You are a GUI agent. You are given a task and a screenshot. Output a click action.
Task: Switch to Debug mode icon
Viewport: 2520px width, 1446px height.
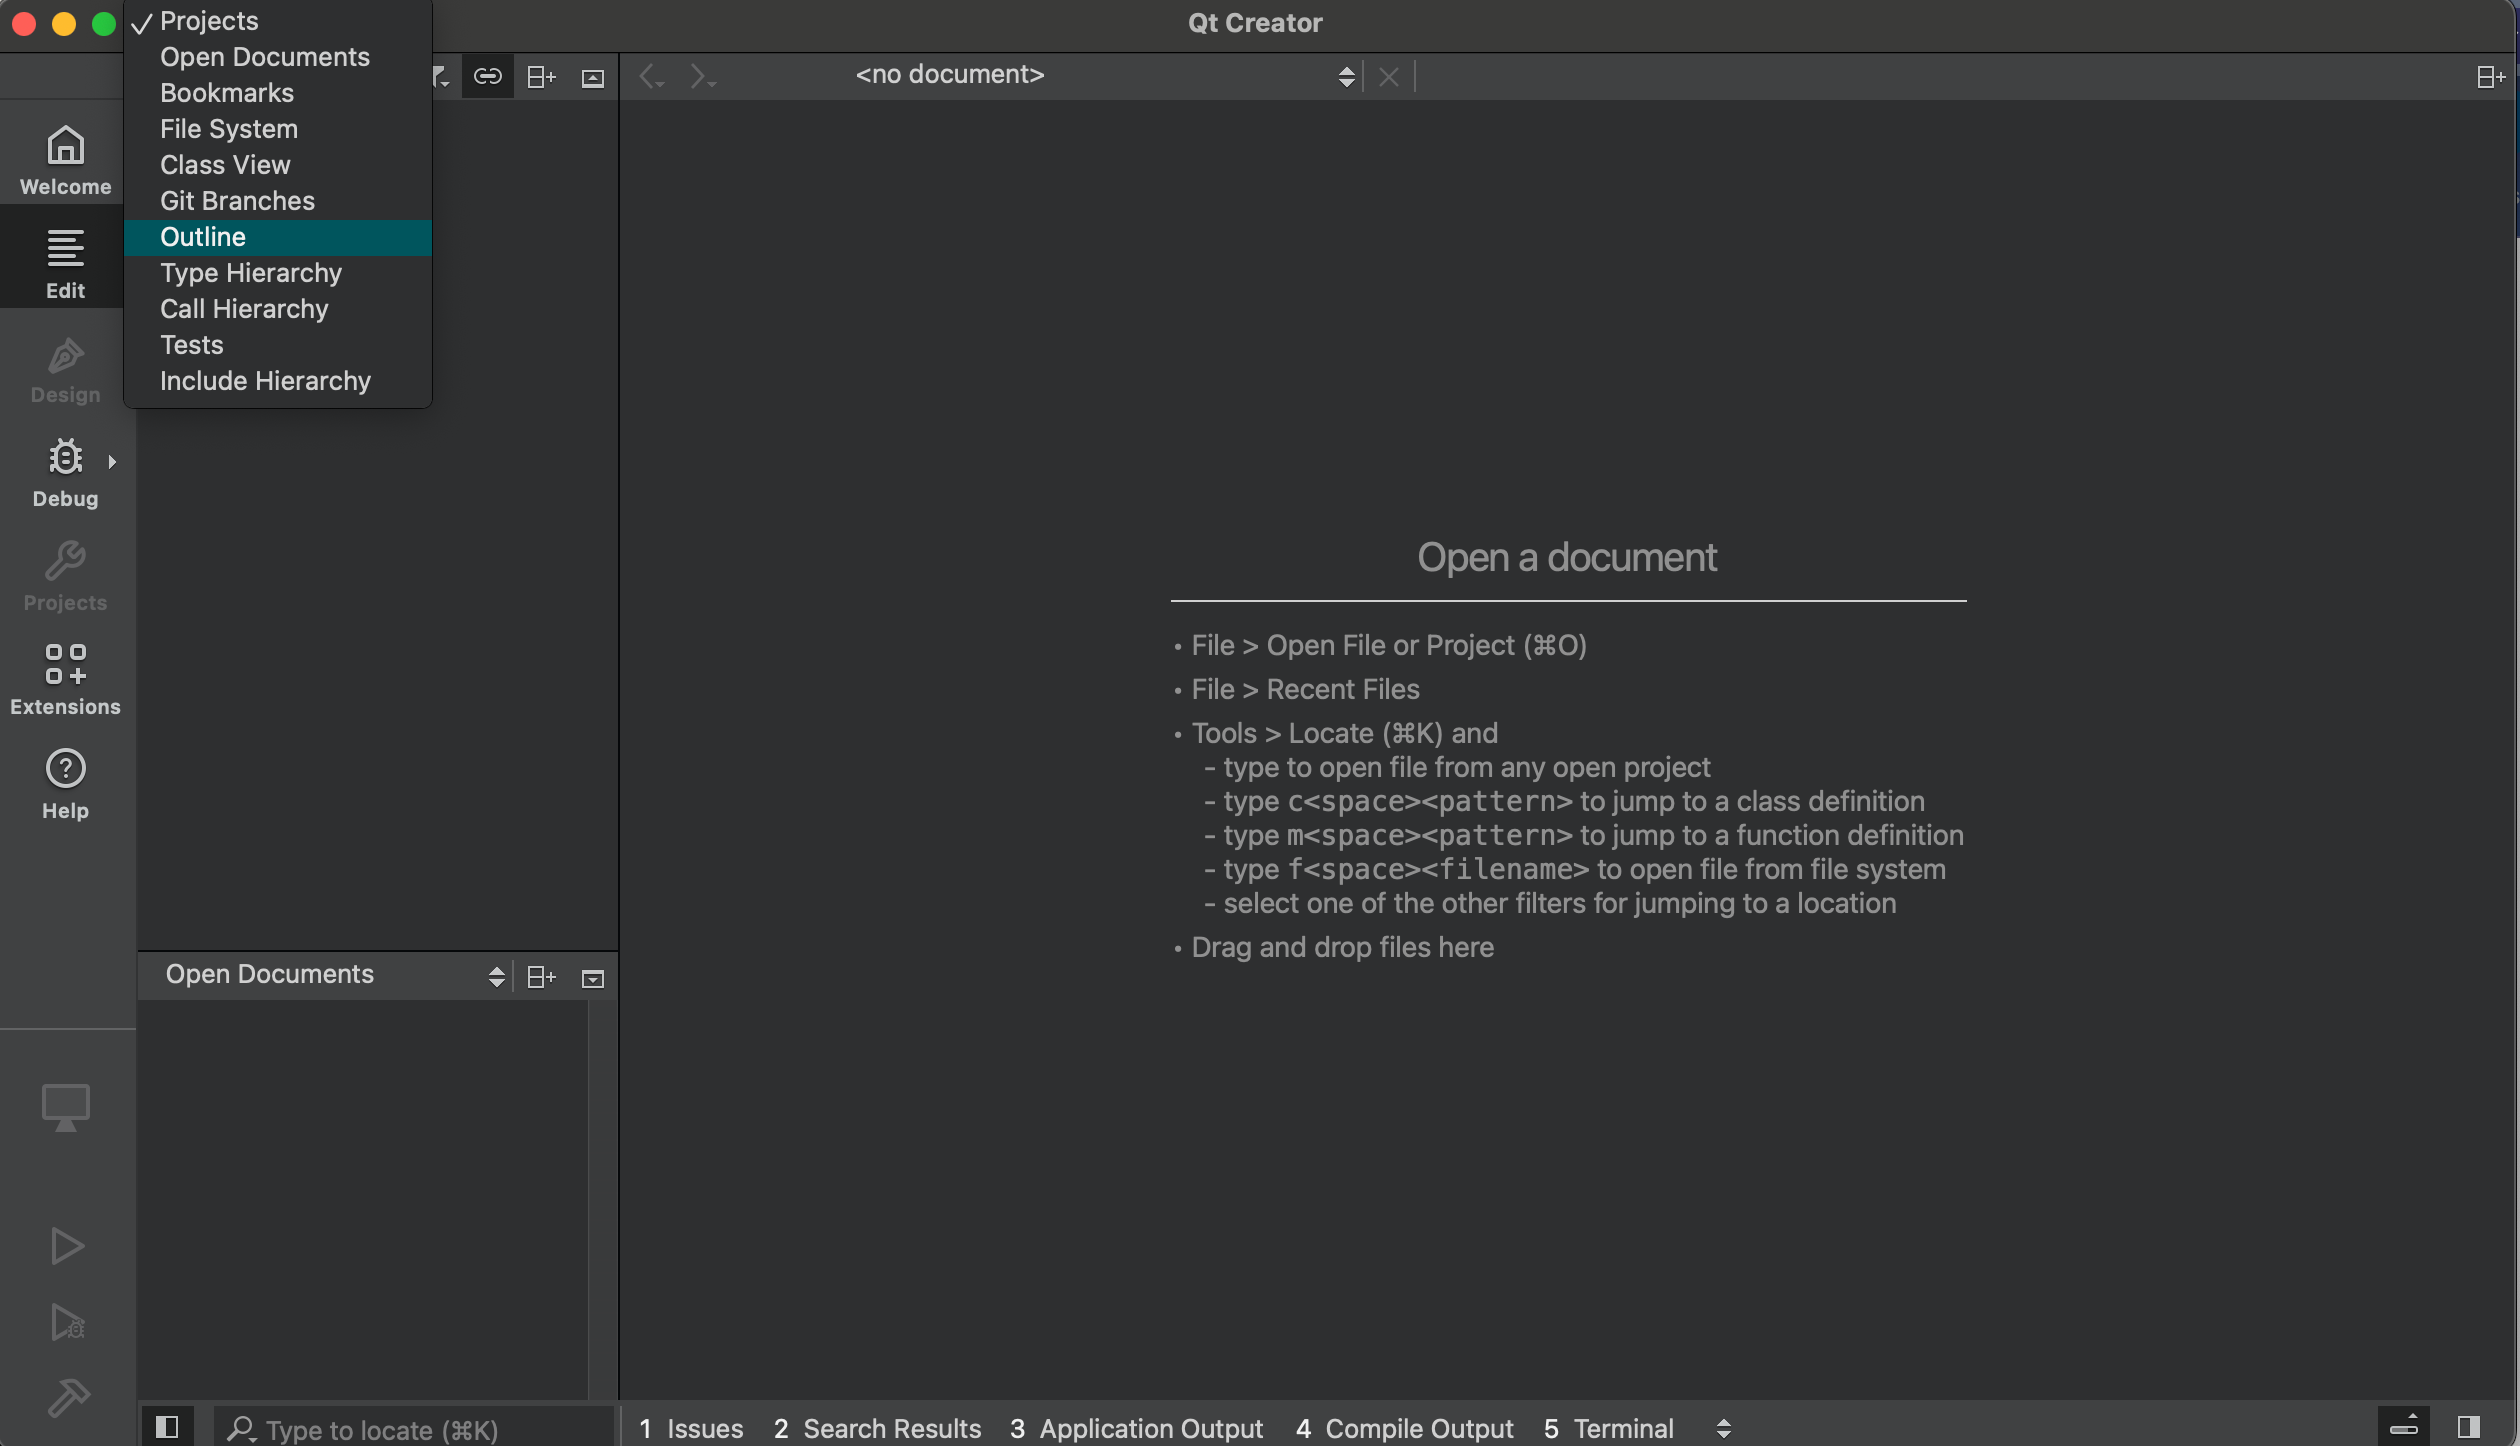tap(65, 471)
